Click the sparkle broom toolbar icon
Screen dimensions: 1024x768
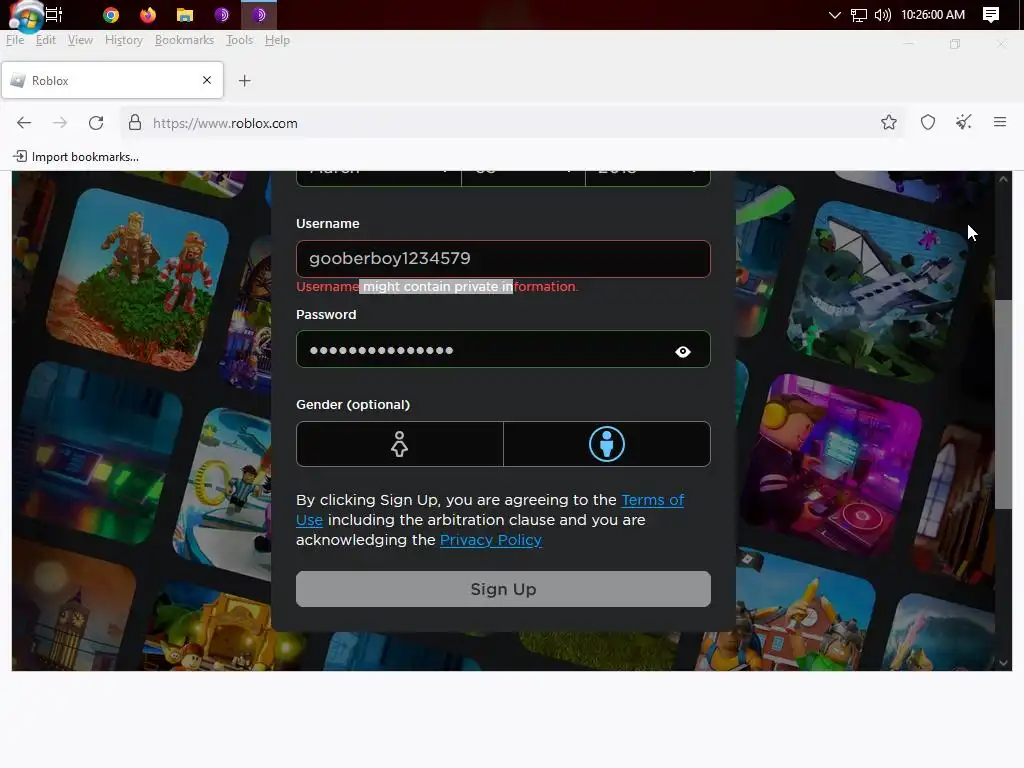click(x=964, y=122)
